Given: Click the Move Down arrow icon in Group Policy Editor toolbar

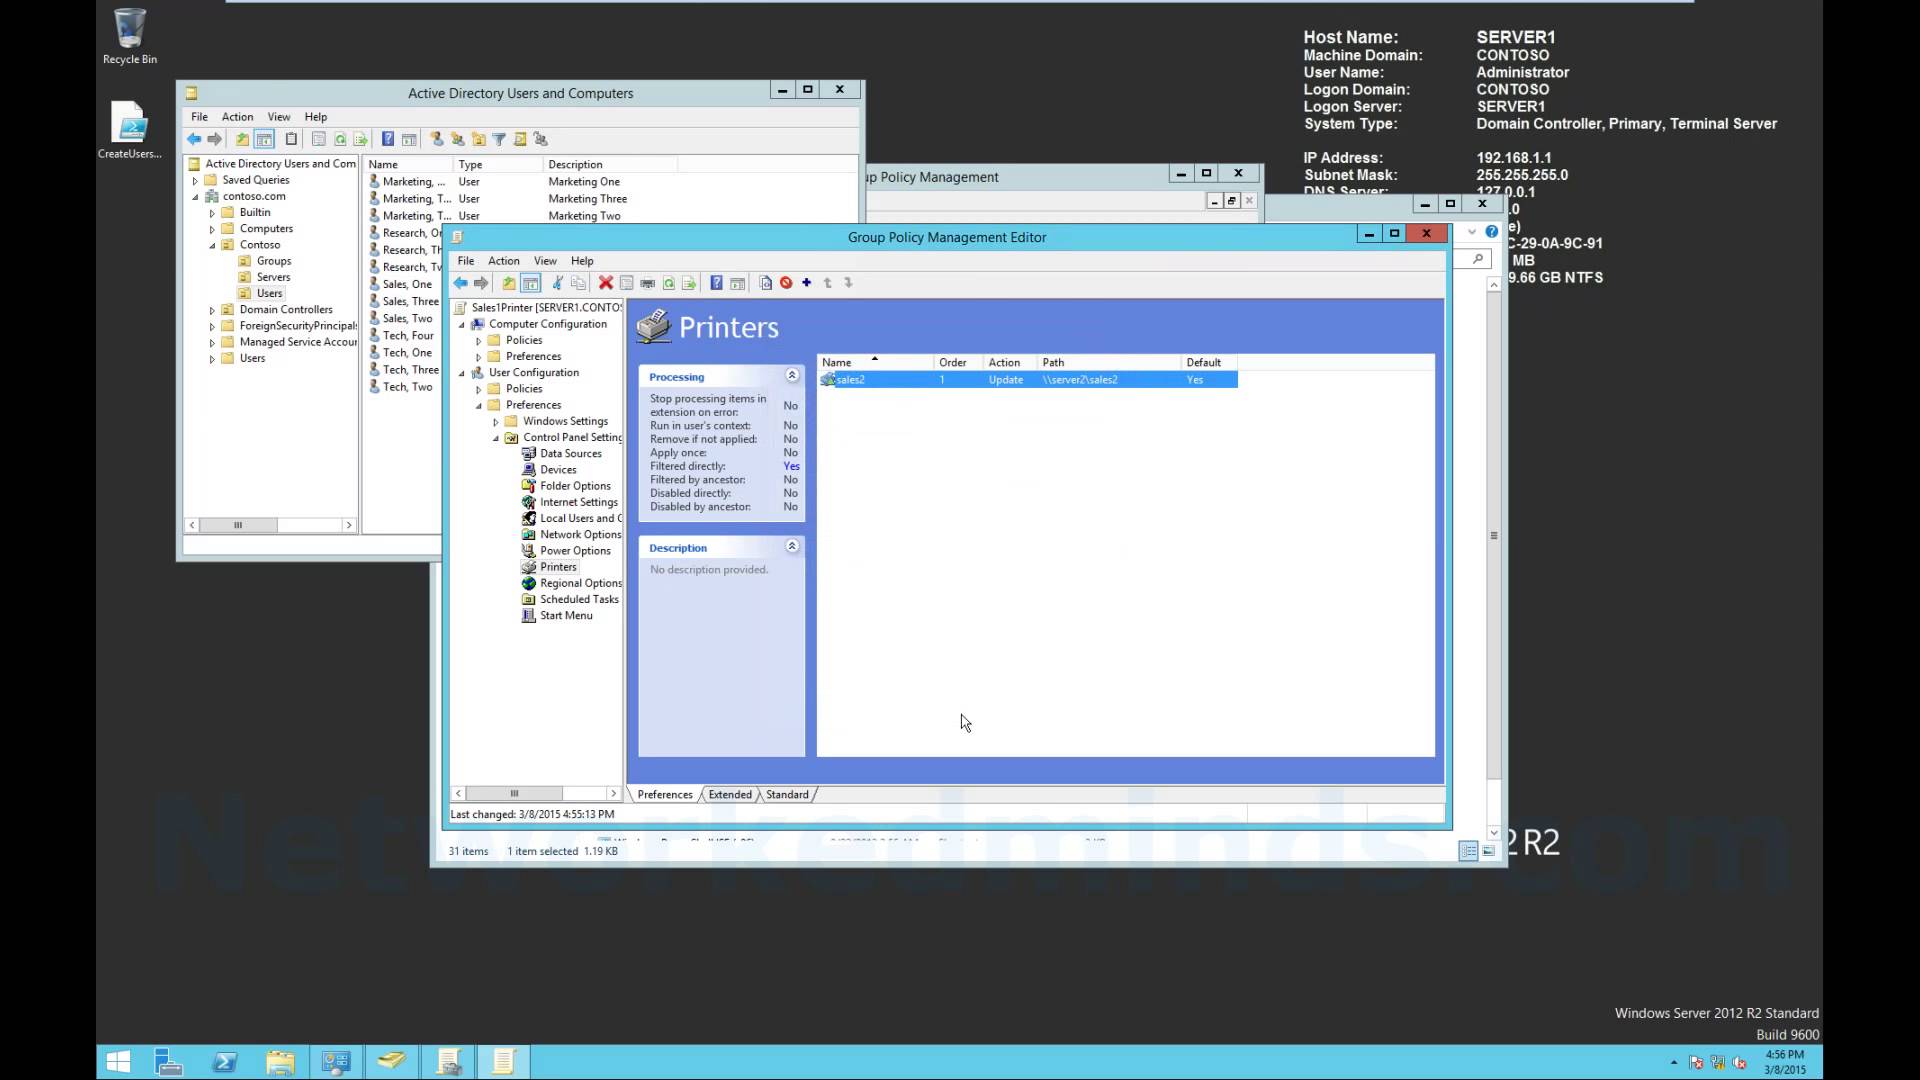Looking at the screenshot, I should pyautogui.click(x=848, y=283).
